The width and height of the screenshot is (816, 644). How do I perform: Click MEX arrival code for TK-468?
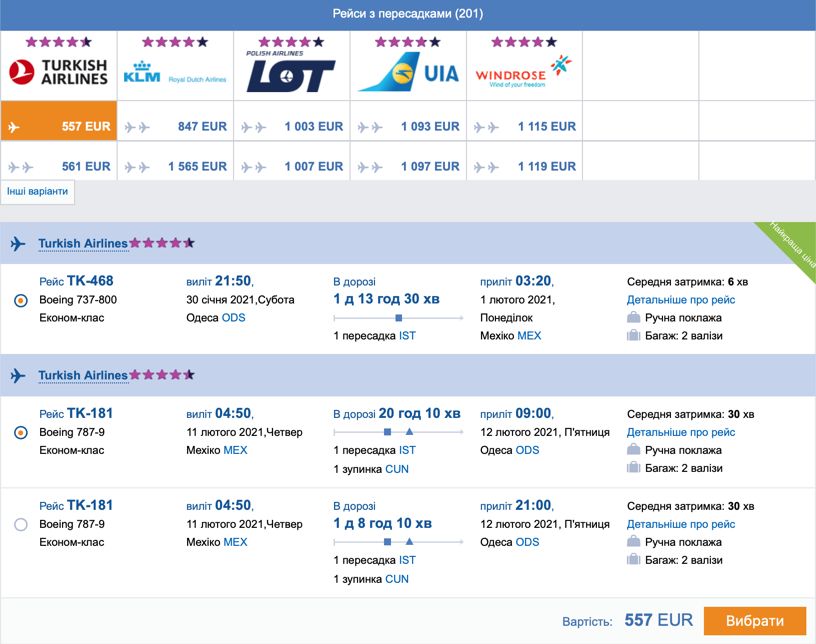click(x=529, y=336)
